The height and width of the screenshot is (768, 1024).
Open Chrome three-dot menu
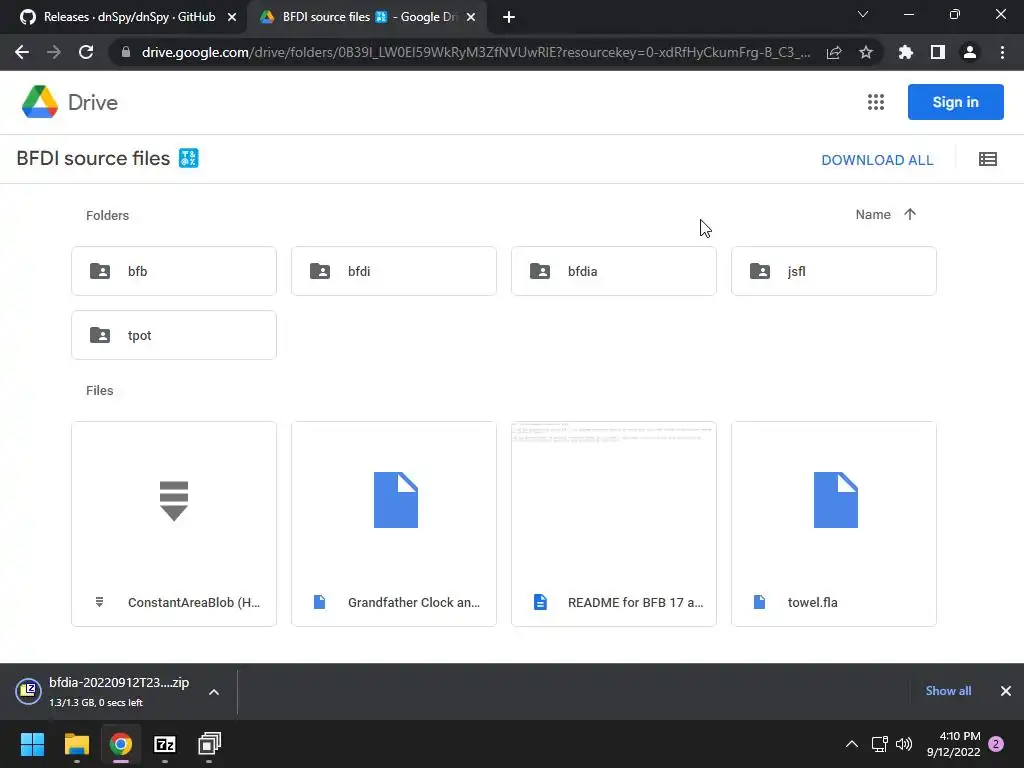point(1002,52)
